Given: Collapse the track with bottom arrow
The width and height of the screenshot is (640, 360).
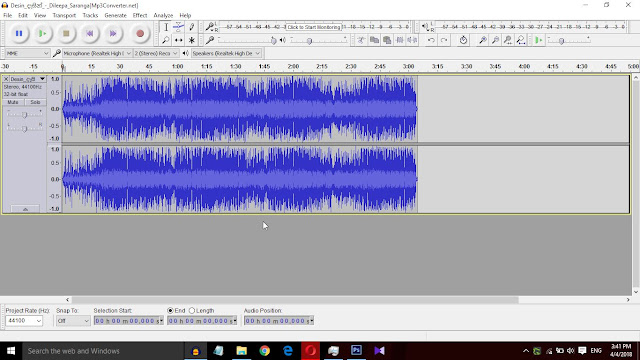Looking at the screenshot, I should coord(25,209).
